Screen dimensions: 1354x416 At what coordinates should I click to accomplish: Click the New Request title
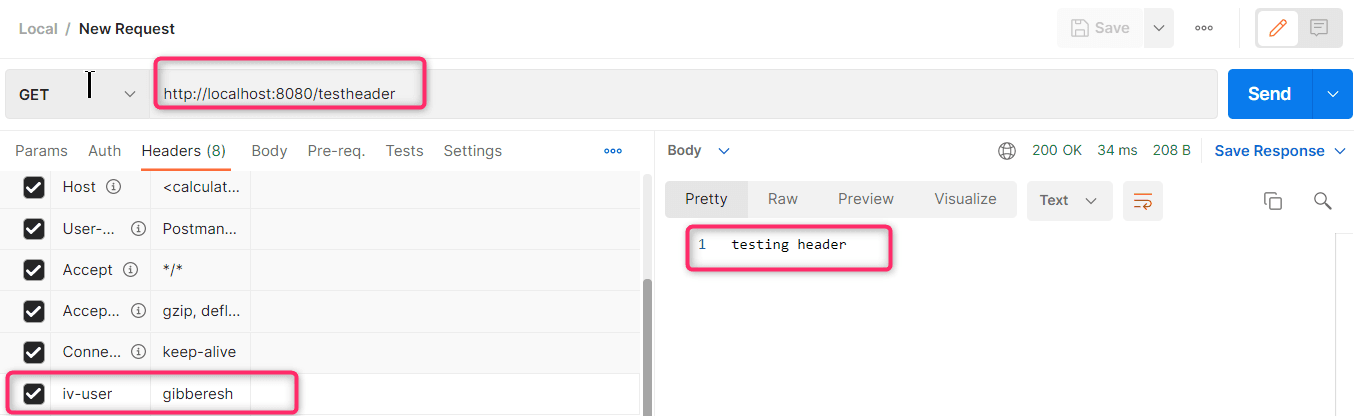[127, 28]
